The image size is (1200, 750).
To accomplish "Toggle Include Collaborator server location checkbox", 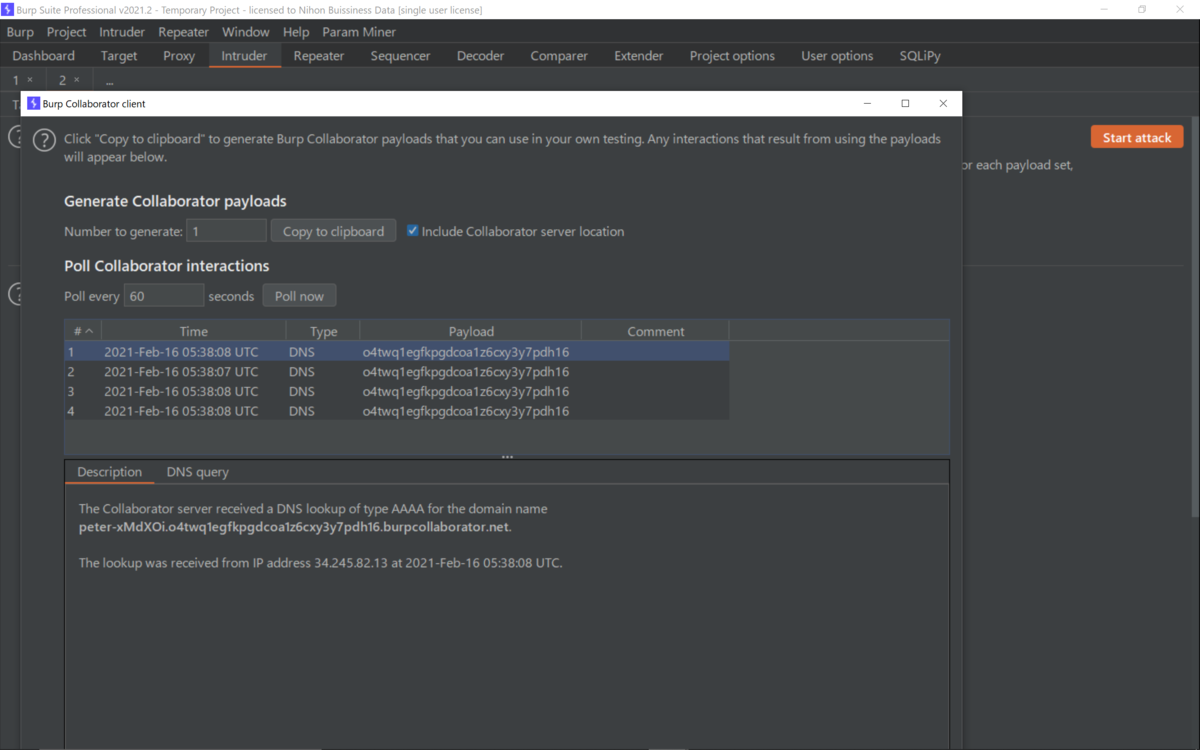I will point(412,231).
